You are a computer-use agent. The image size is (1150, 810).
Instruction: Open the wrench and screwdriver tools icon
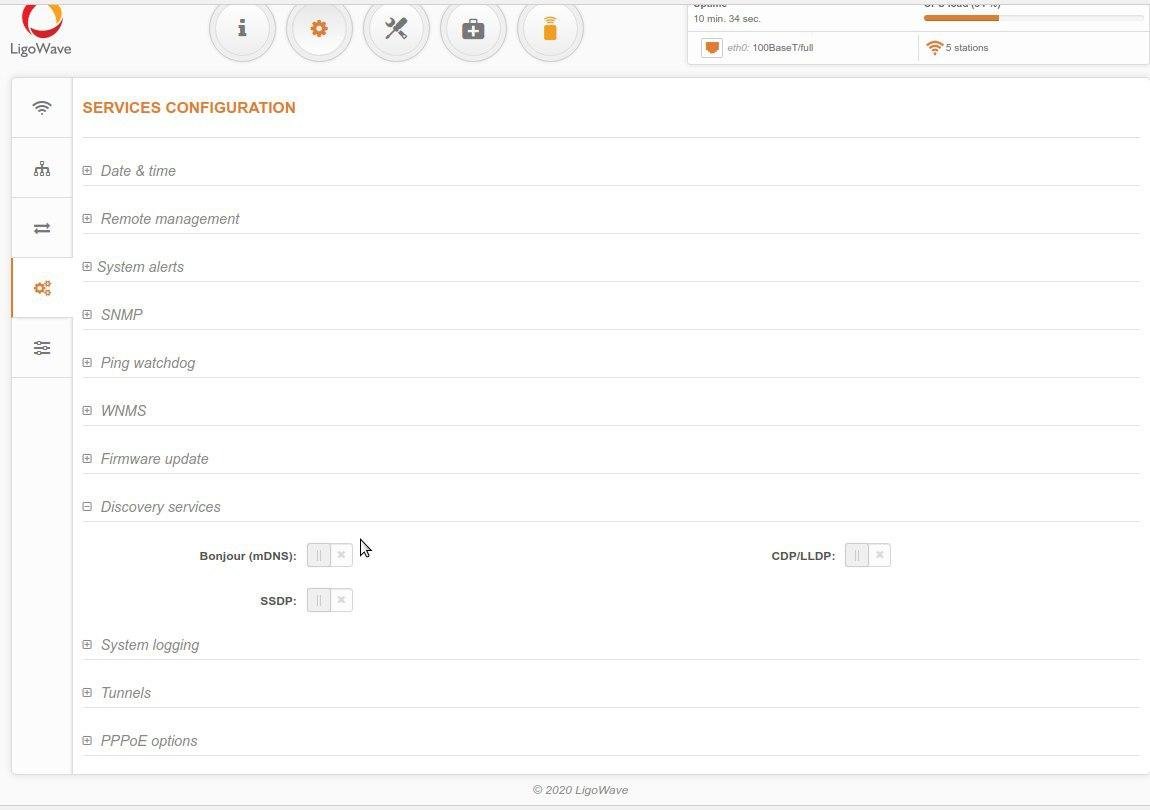(x=396, y=29)
